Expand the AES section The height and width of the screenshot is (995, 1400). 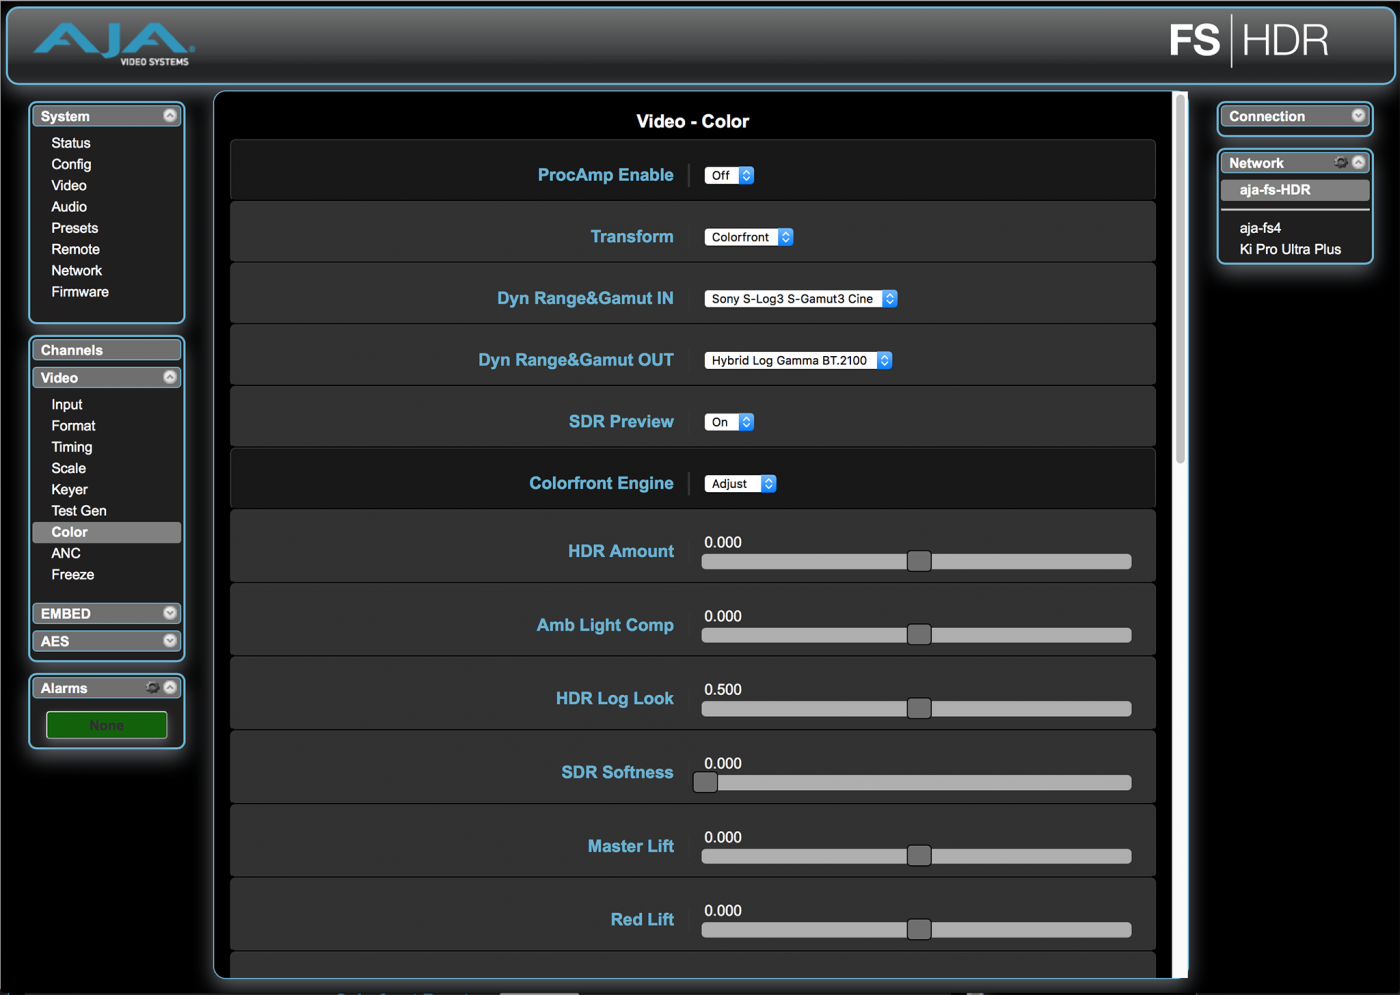tap(171, 641)
